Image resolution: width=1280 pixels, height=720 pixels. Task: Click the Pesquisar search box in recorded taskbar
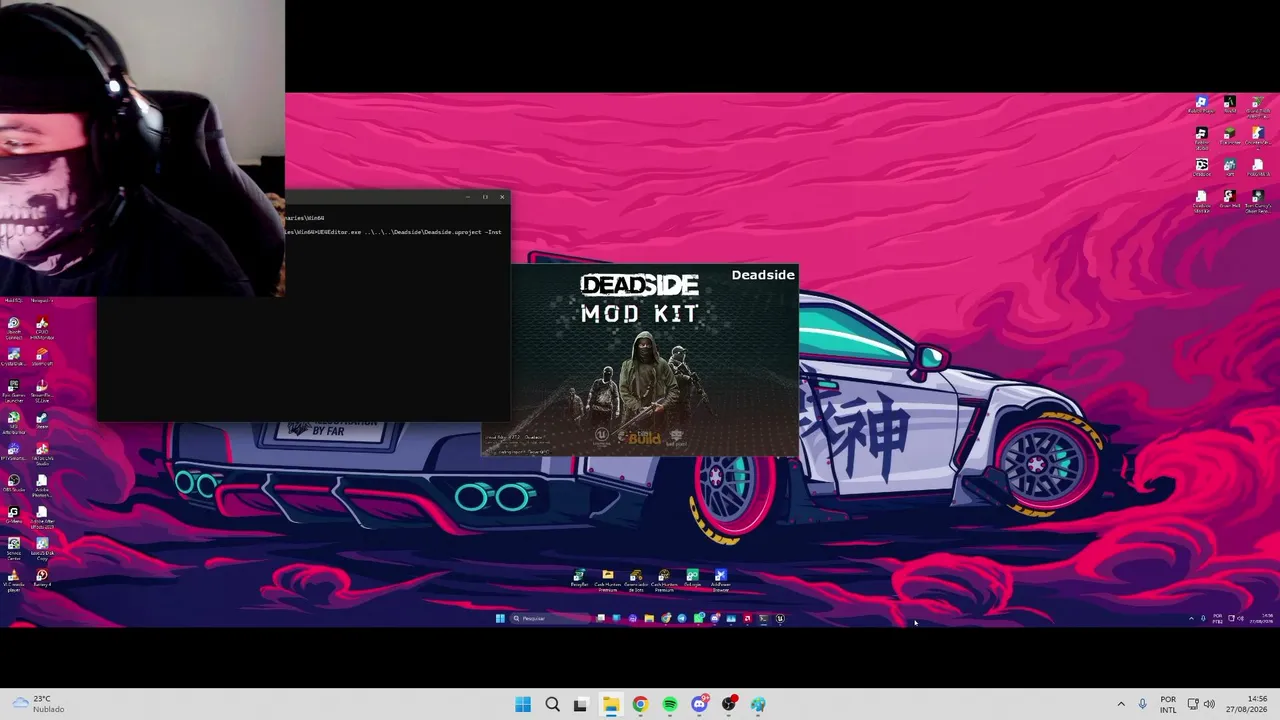click(x=549, y=618)
